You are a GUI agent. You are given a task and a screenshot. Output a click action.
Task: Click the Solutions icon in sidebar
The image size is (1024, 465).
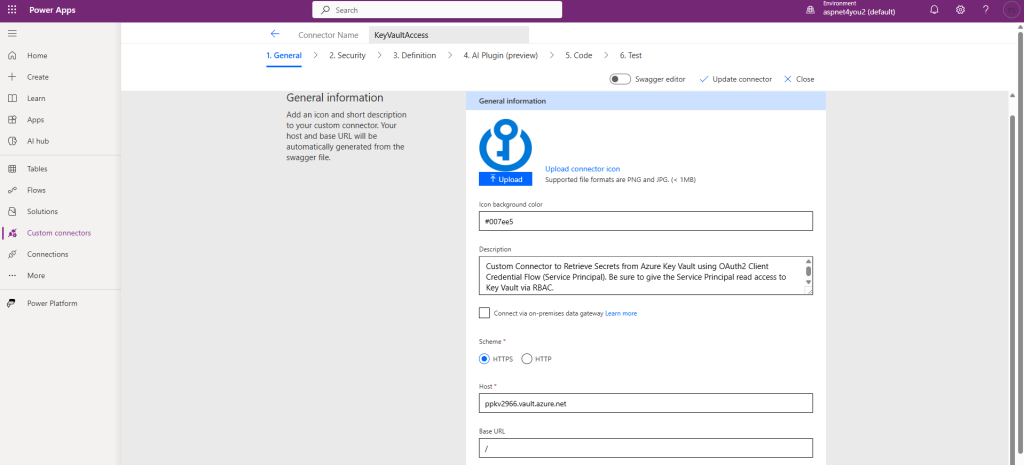[12, 212]
